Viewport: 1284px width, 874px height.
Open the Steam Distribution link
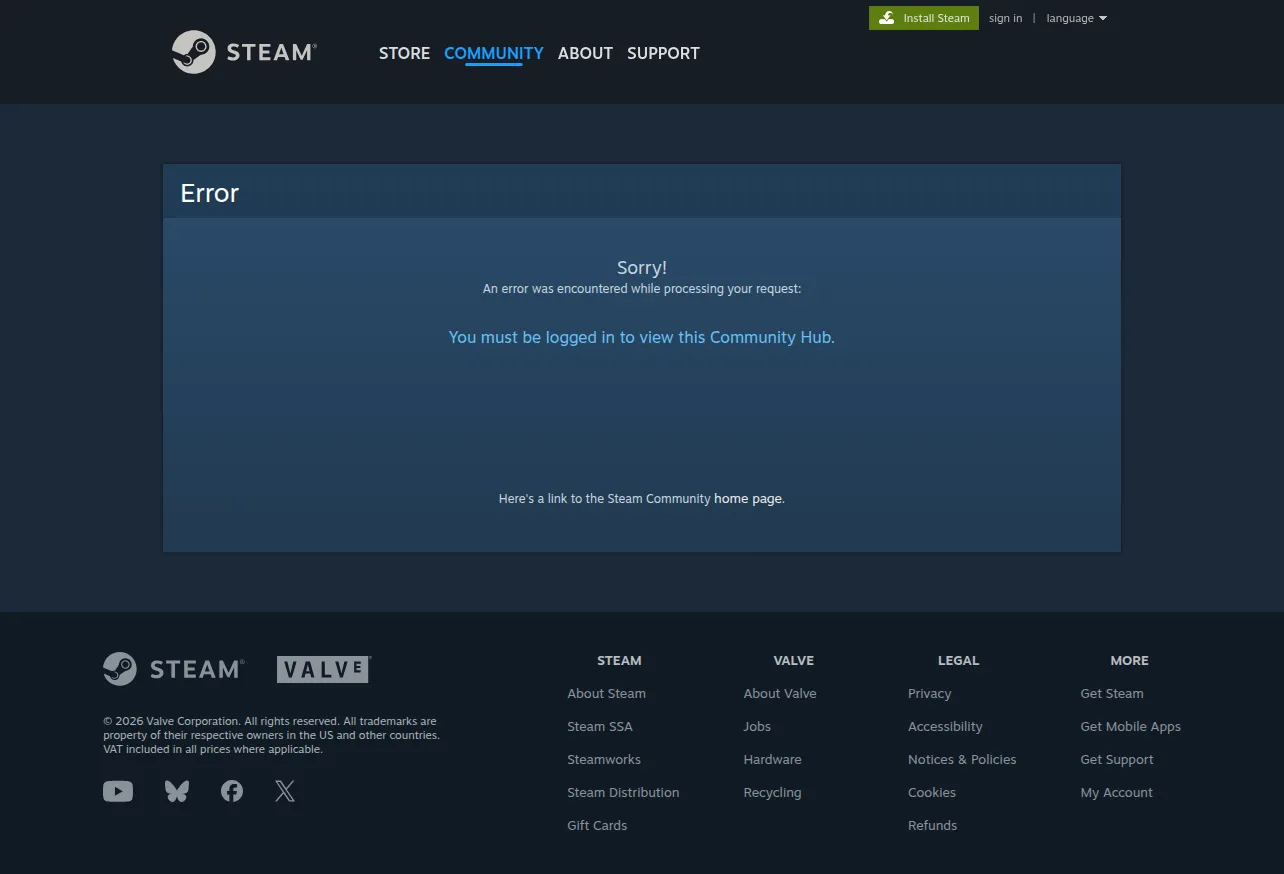pyautogui.click(x=623, y=792)
